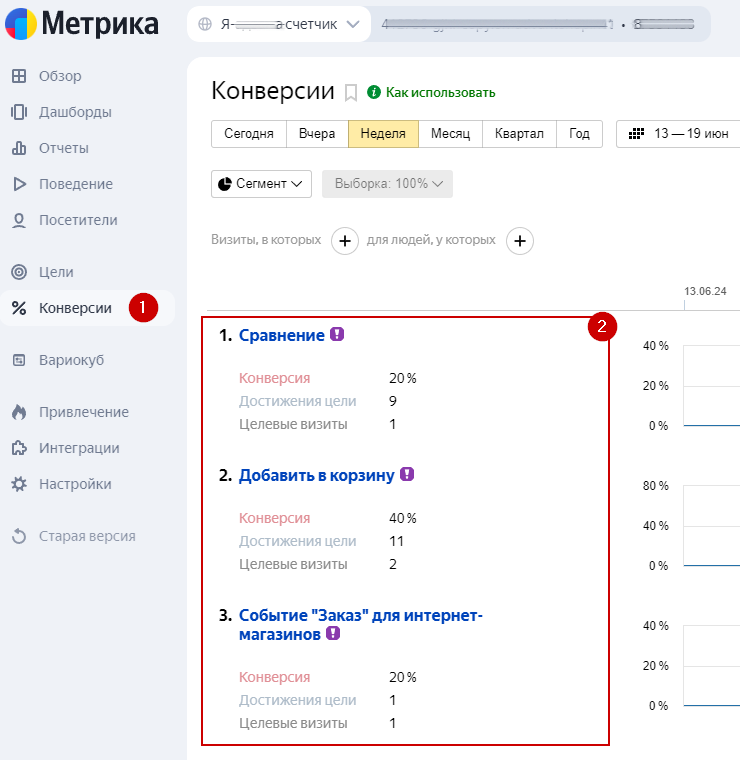
Task: Add a condition for Визиты, в которых
Action: point(345,241)
